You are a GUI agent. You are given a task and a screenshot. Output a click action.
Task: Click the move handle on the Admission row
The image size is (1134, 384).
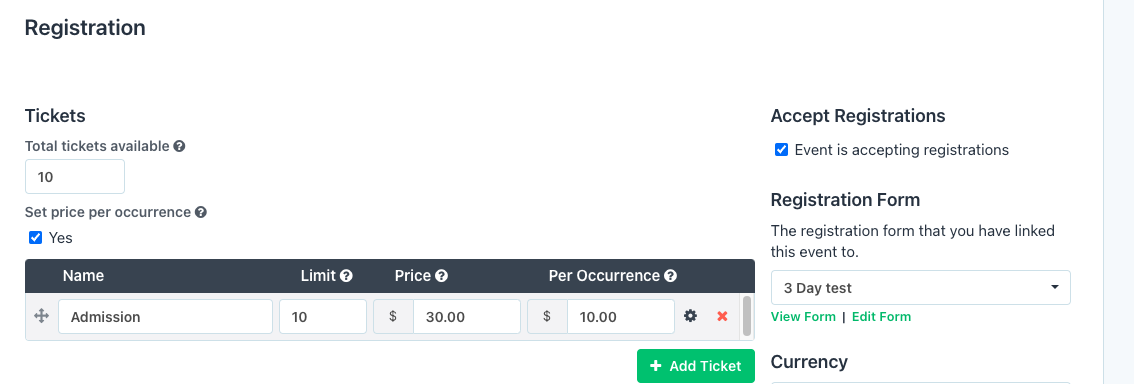pyautogui.click(x=41, y=316)
